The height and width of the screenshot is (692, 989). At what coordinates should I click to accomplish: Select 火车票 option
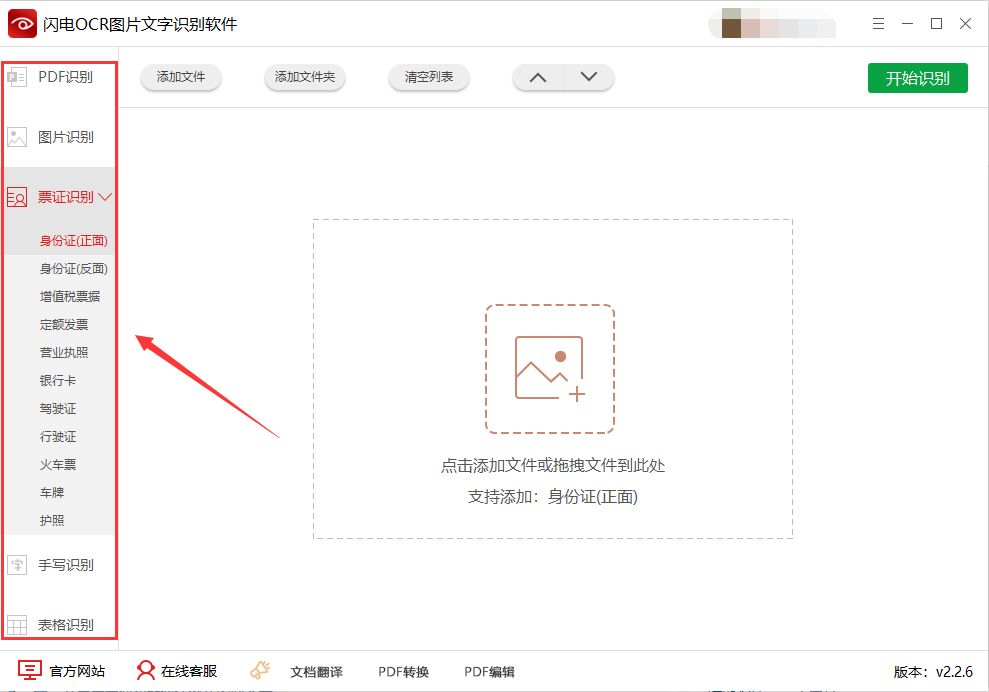tap(58, 464)
